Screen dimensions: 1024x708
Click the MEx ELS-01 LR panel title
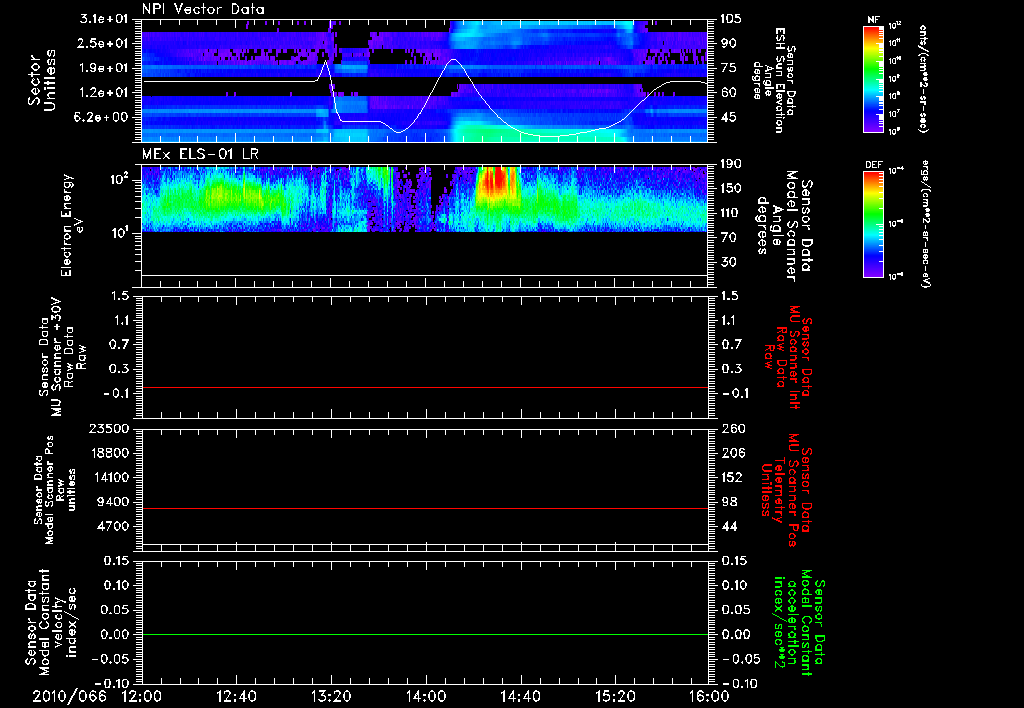pos(200,155)
